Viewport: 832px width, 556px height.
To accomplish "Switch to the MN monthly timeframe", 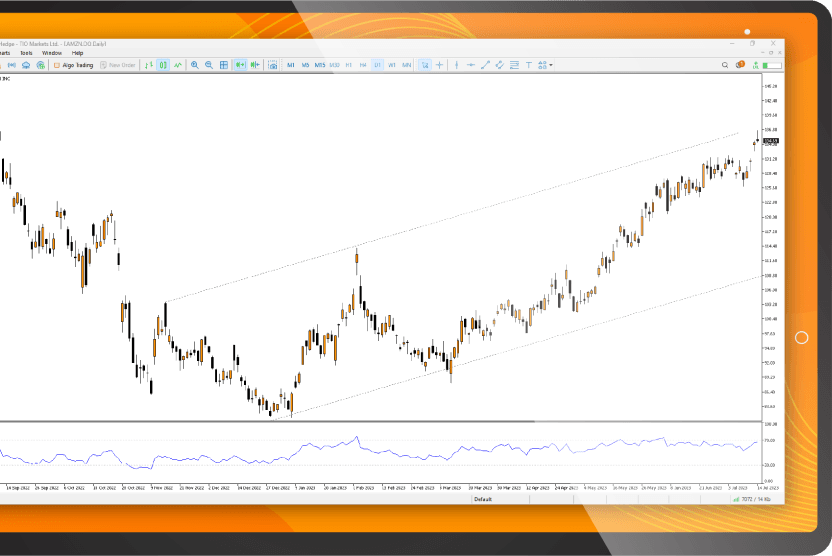I will (407, 65).
